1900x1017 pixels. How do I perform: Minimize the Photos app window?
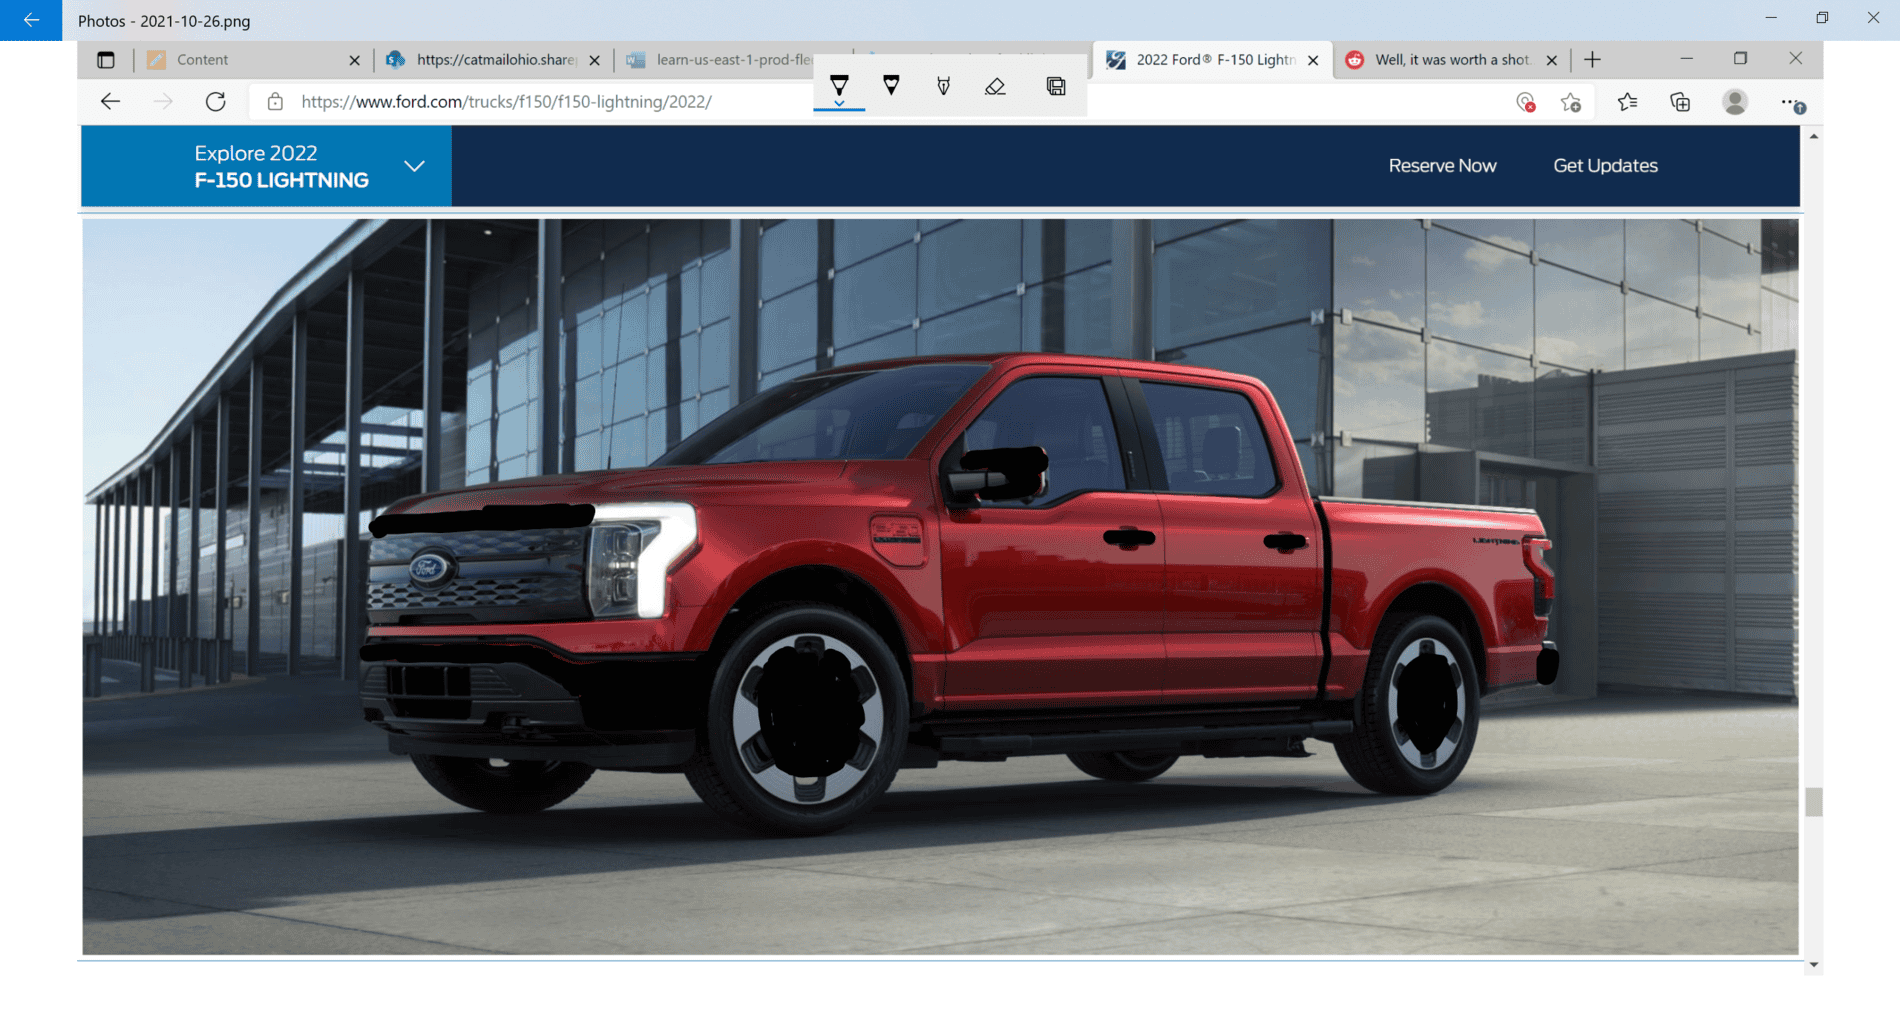pyautogui.click(x=1771, y=18)
